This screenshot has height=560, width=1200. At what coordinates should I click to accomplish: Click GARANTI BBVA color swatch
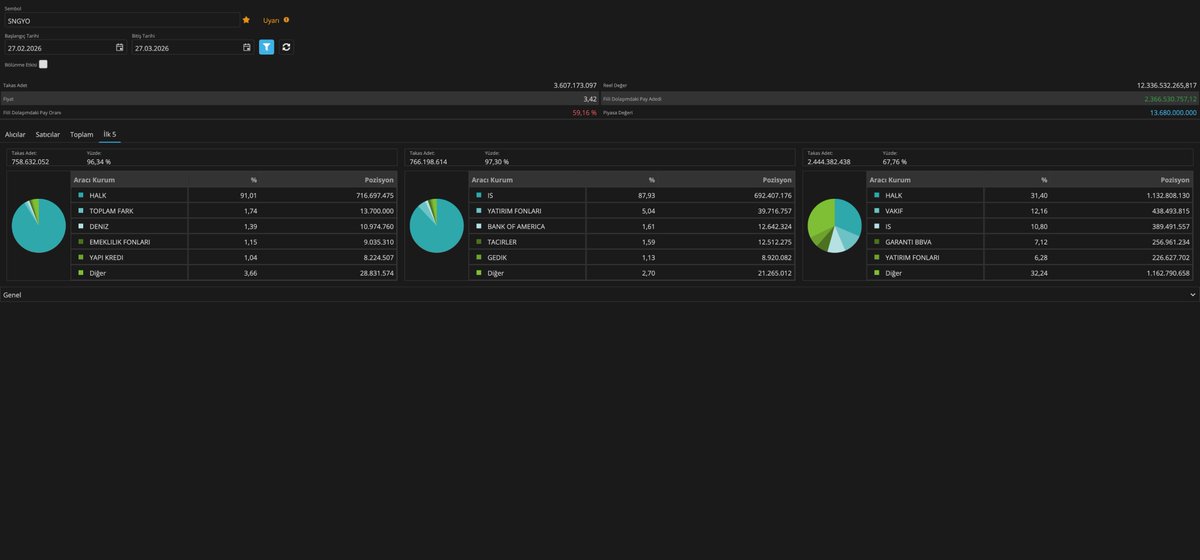click(x=876, y=242)
